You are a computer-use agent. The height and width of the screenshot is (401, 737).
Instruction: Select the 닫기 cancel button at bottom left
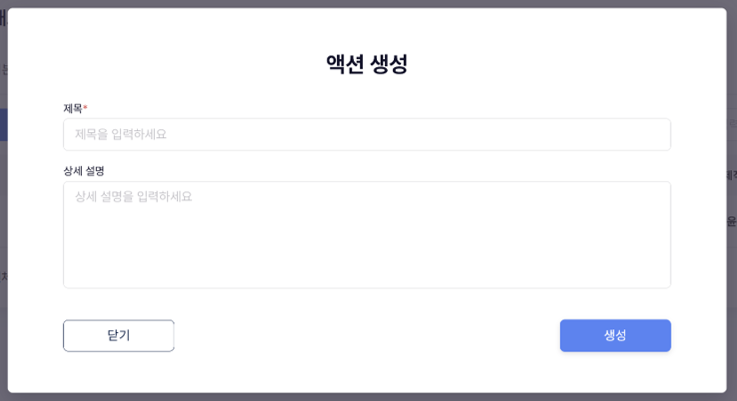(118, 335)
